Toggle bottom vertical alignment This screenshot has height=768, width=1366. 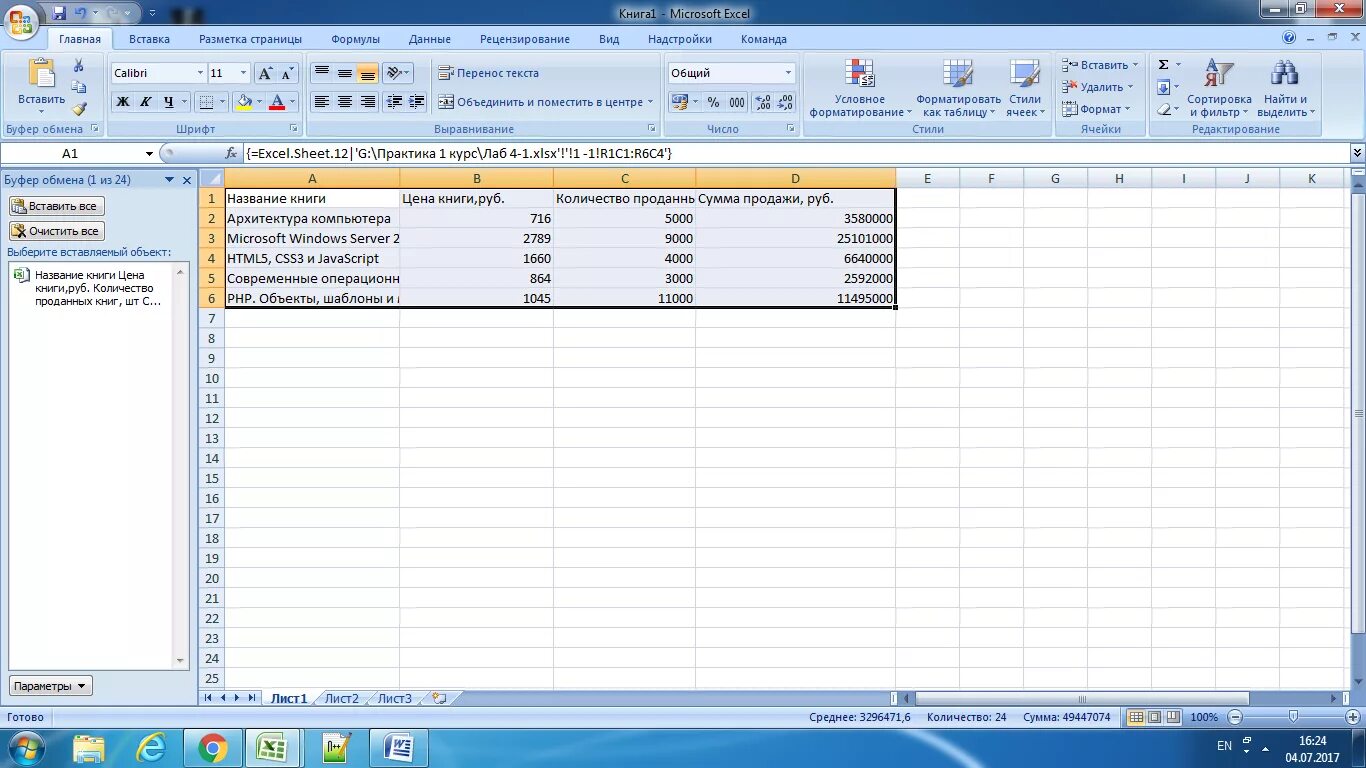pyautogui.click(x=368, y=73)
